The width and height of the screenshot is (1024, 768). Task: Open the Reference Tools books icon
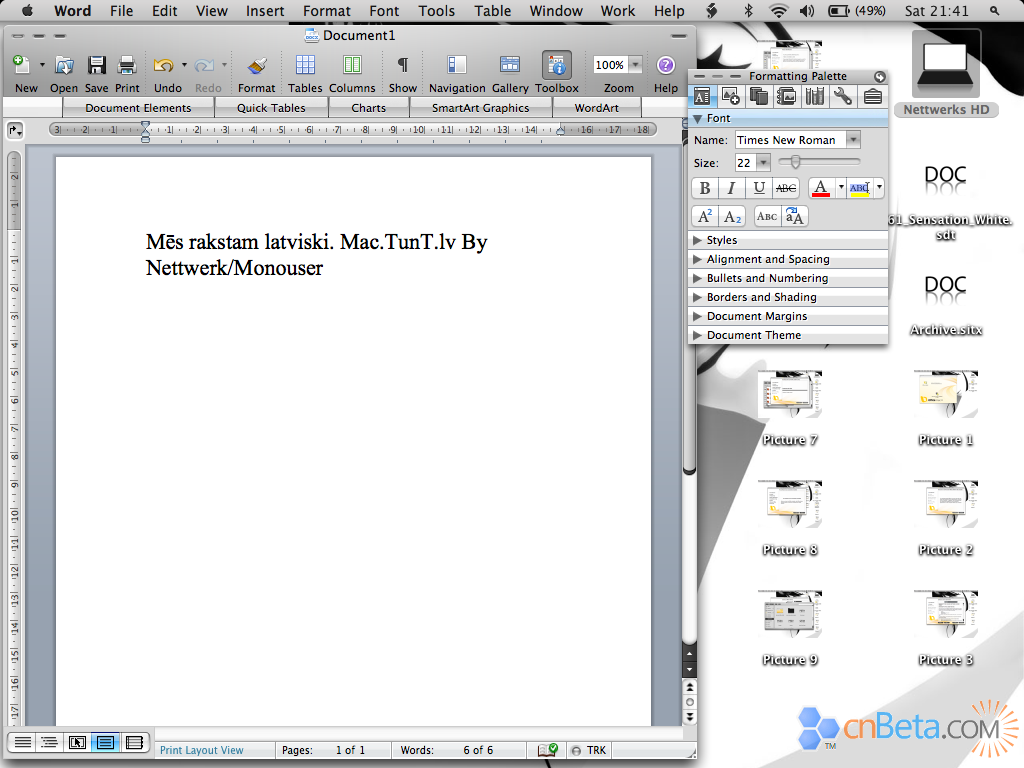pos(814,97)
